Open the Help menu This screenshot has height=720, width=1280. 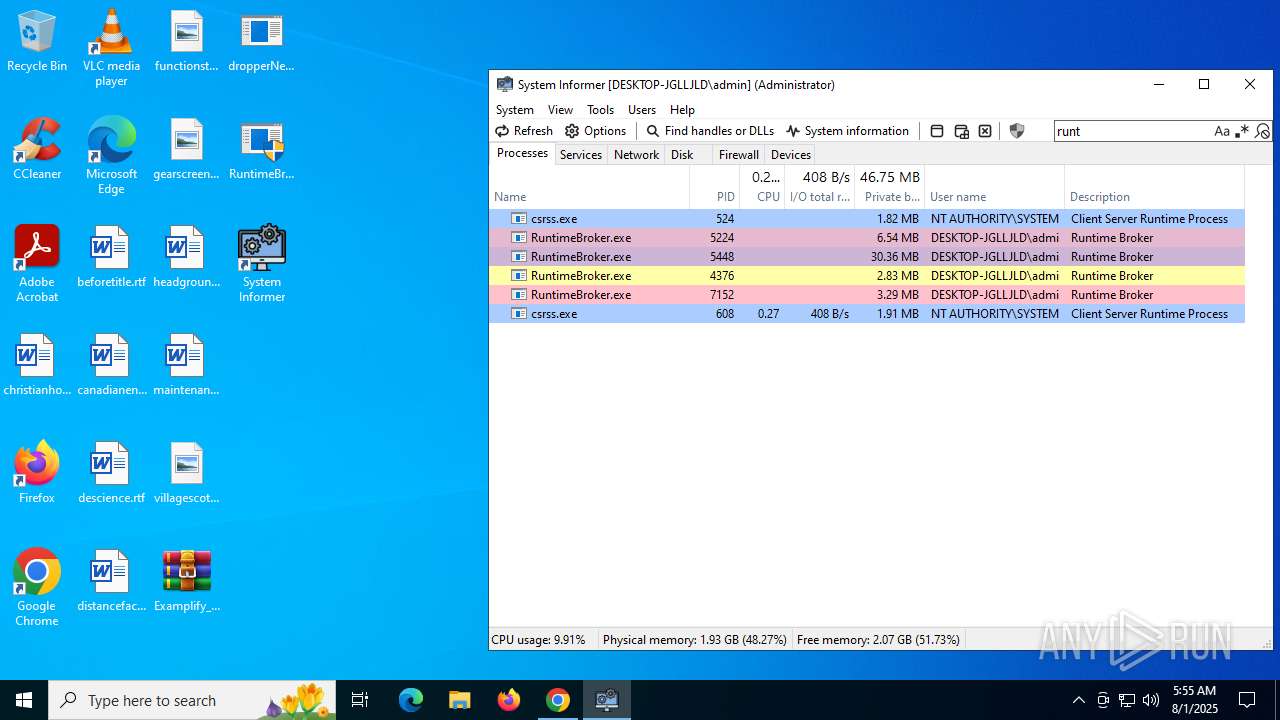point(682,110)
